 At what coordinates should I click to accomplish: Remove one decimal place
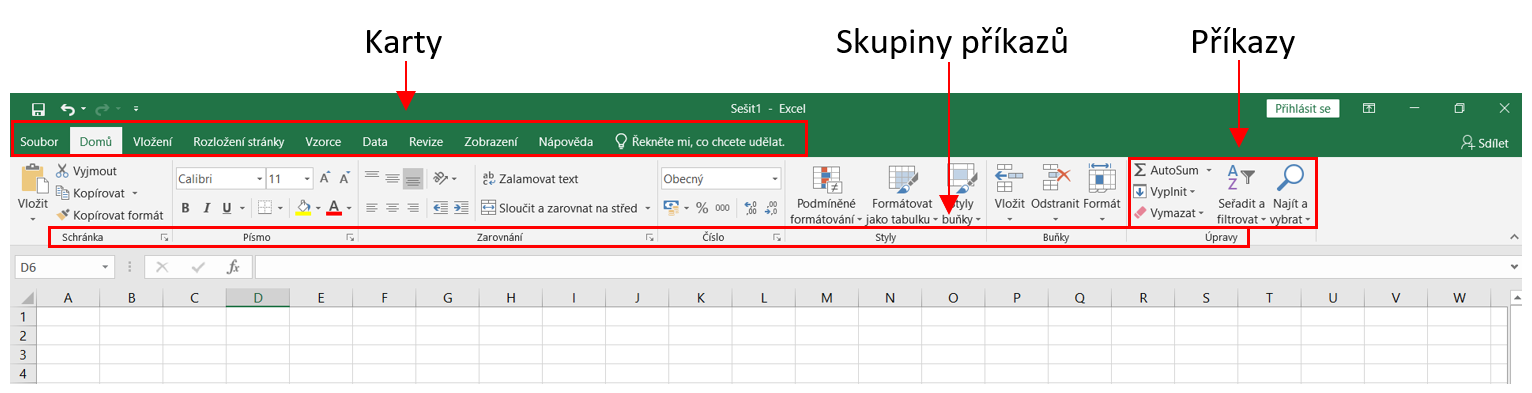(772, 208)
